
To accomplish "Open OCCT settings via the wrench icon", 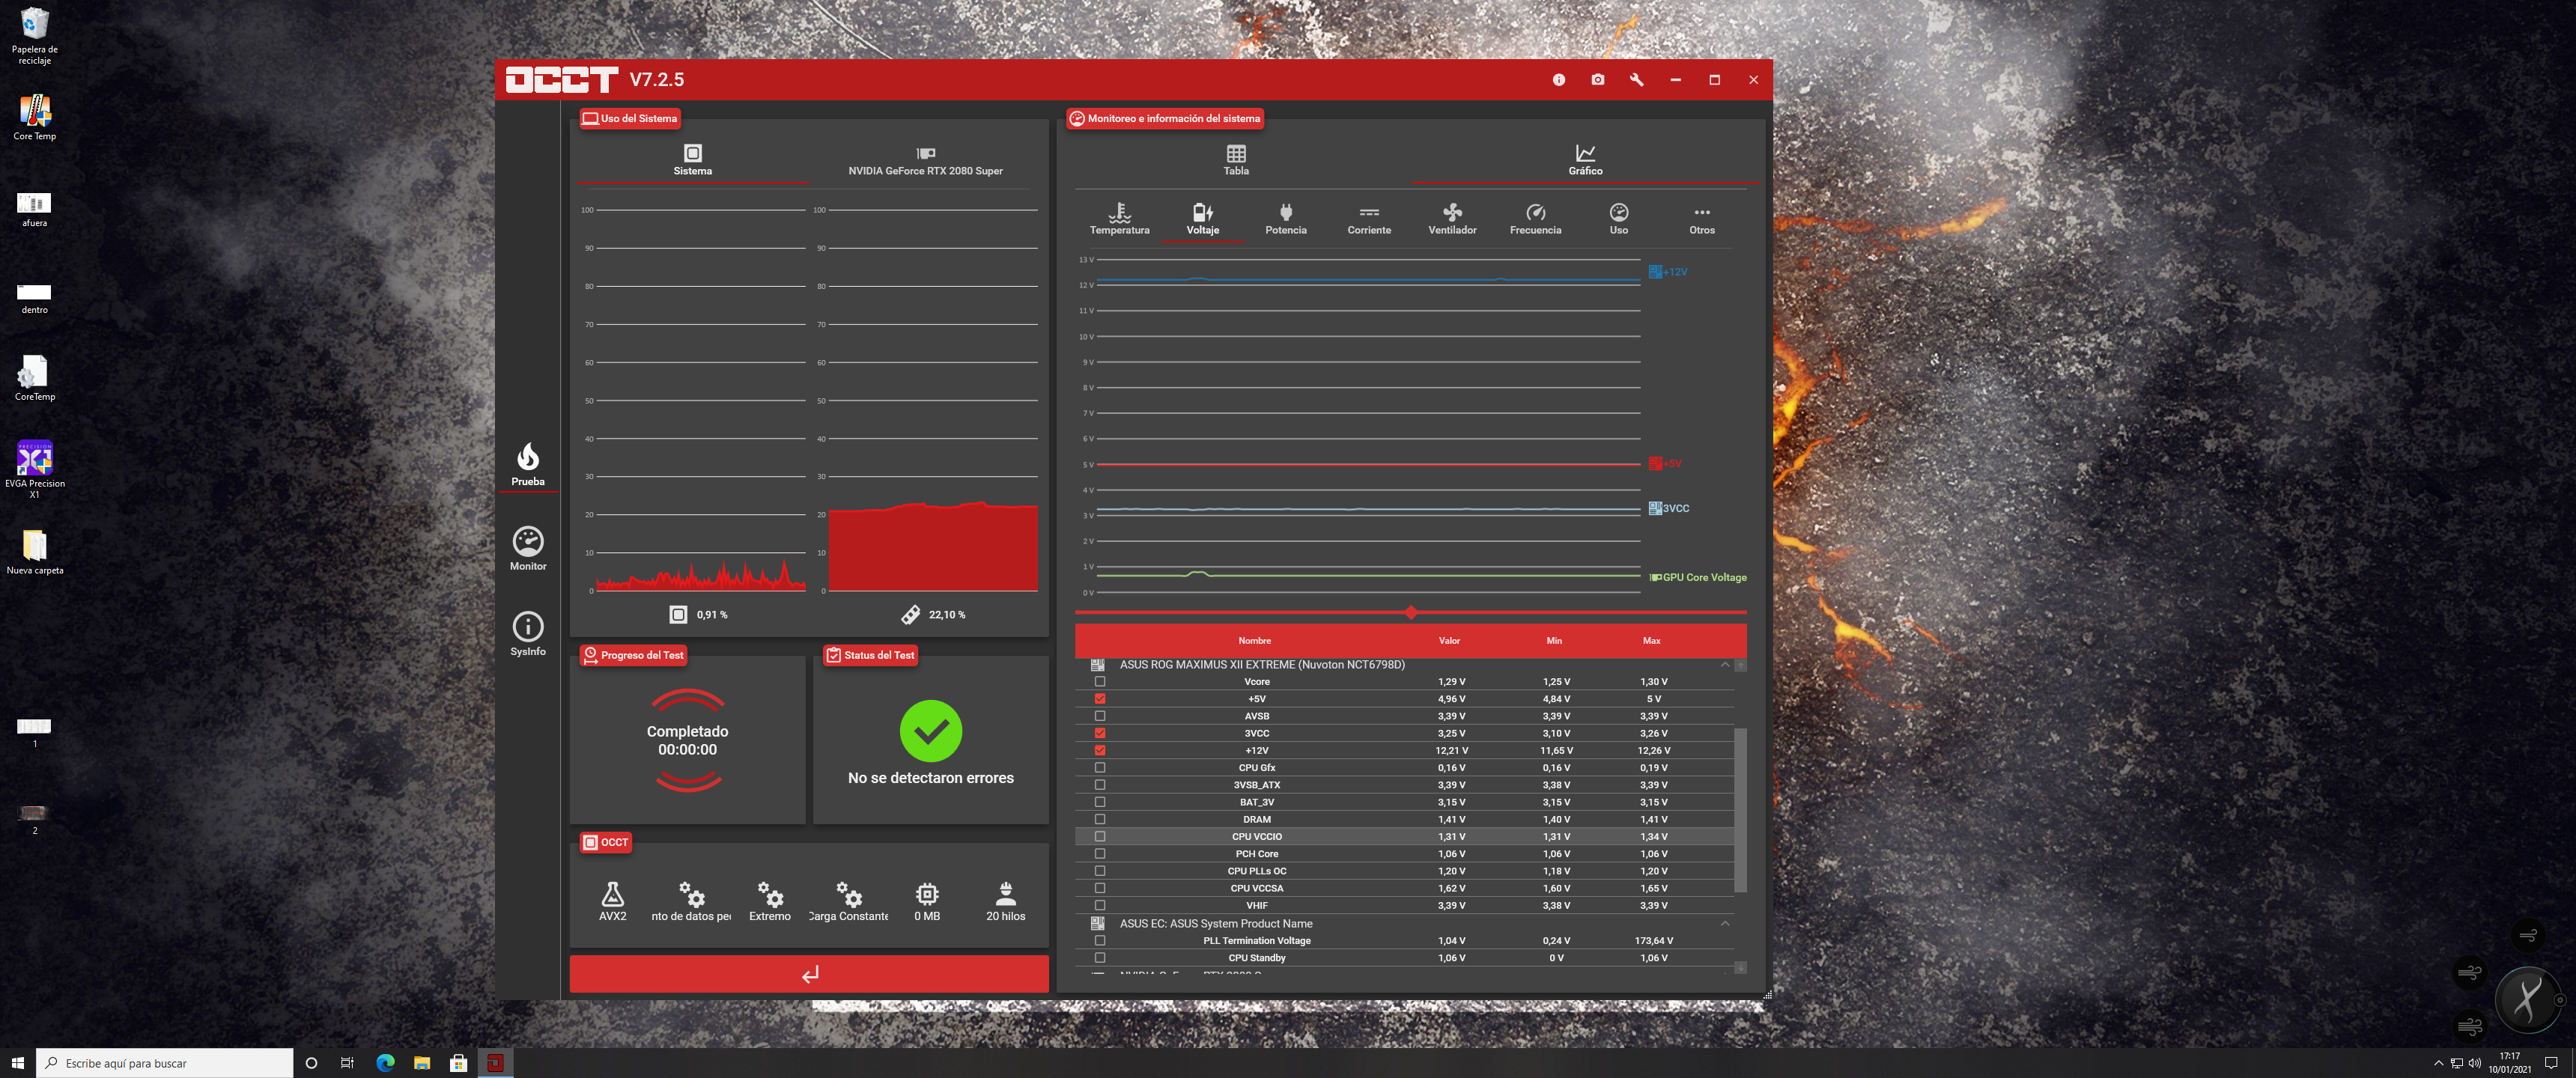I will (x=1636, y=80).
